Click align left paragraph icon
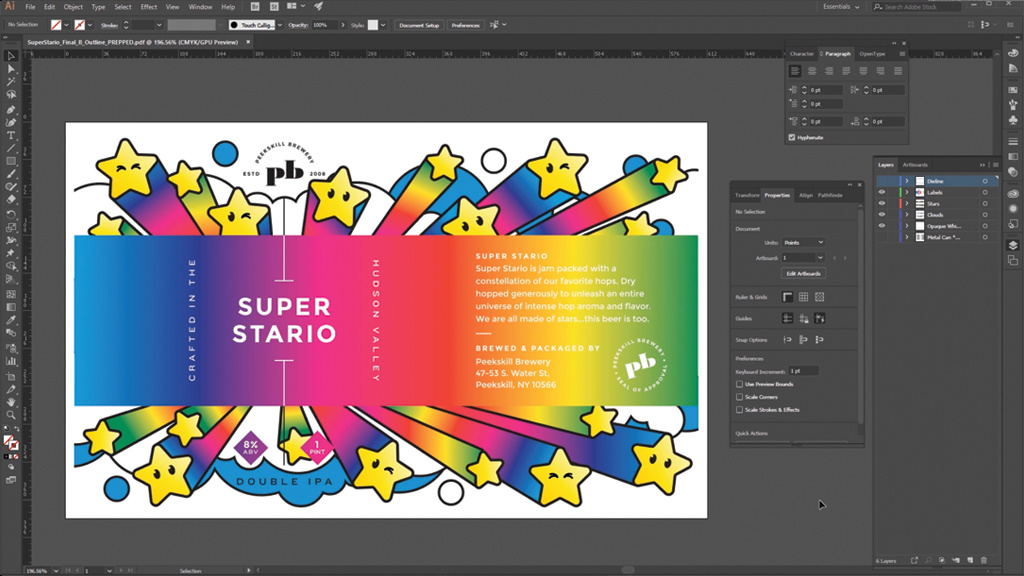Viewport: 1024px width, 576px height. 795,71
